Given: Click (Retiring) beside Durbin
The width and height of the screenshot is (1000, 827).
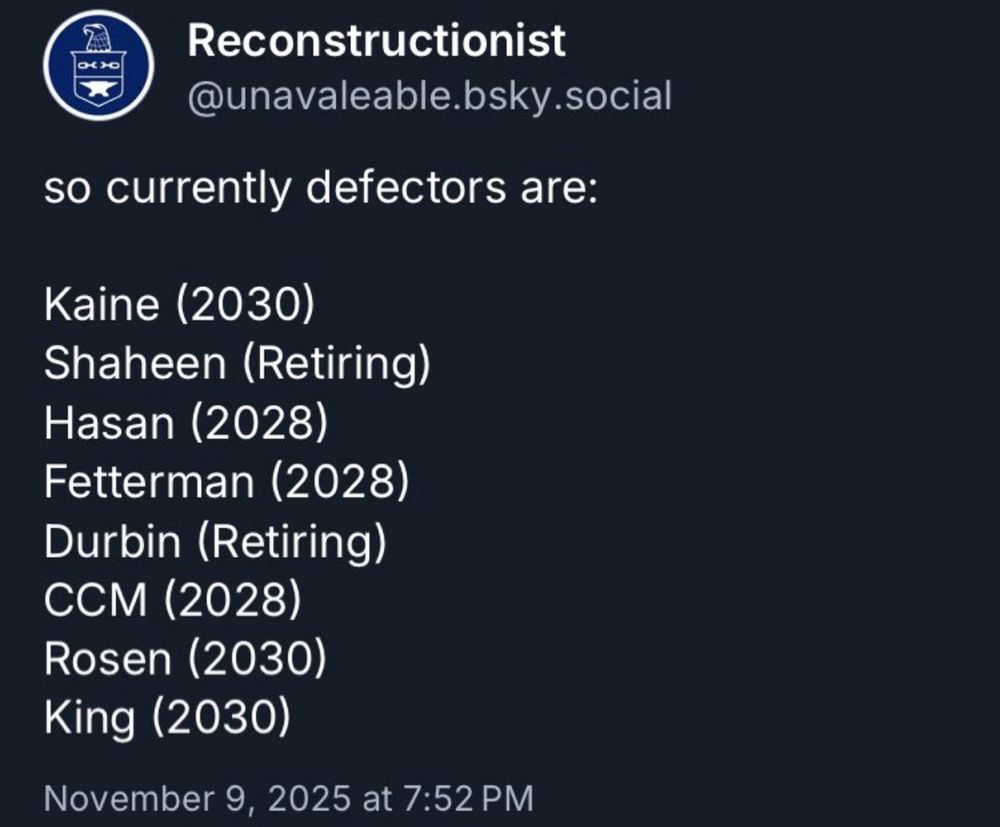Looking at the screenshot, I should tap(291, 541).
